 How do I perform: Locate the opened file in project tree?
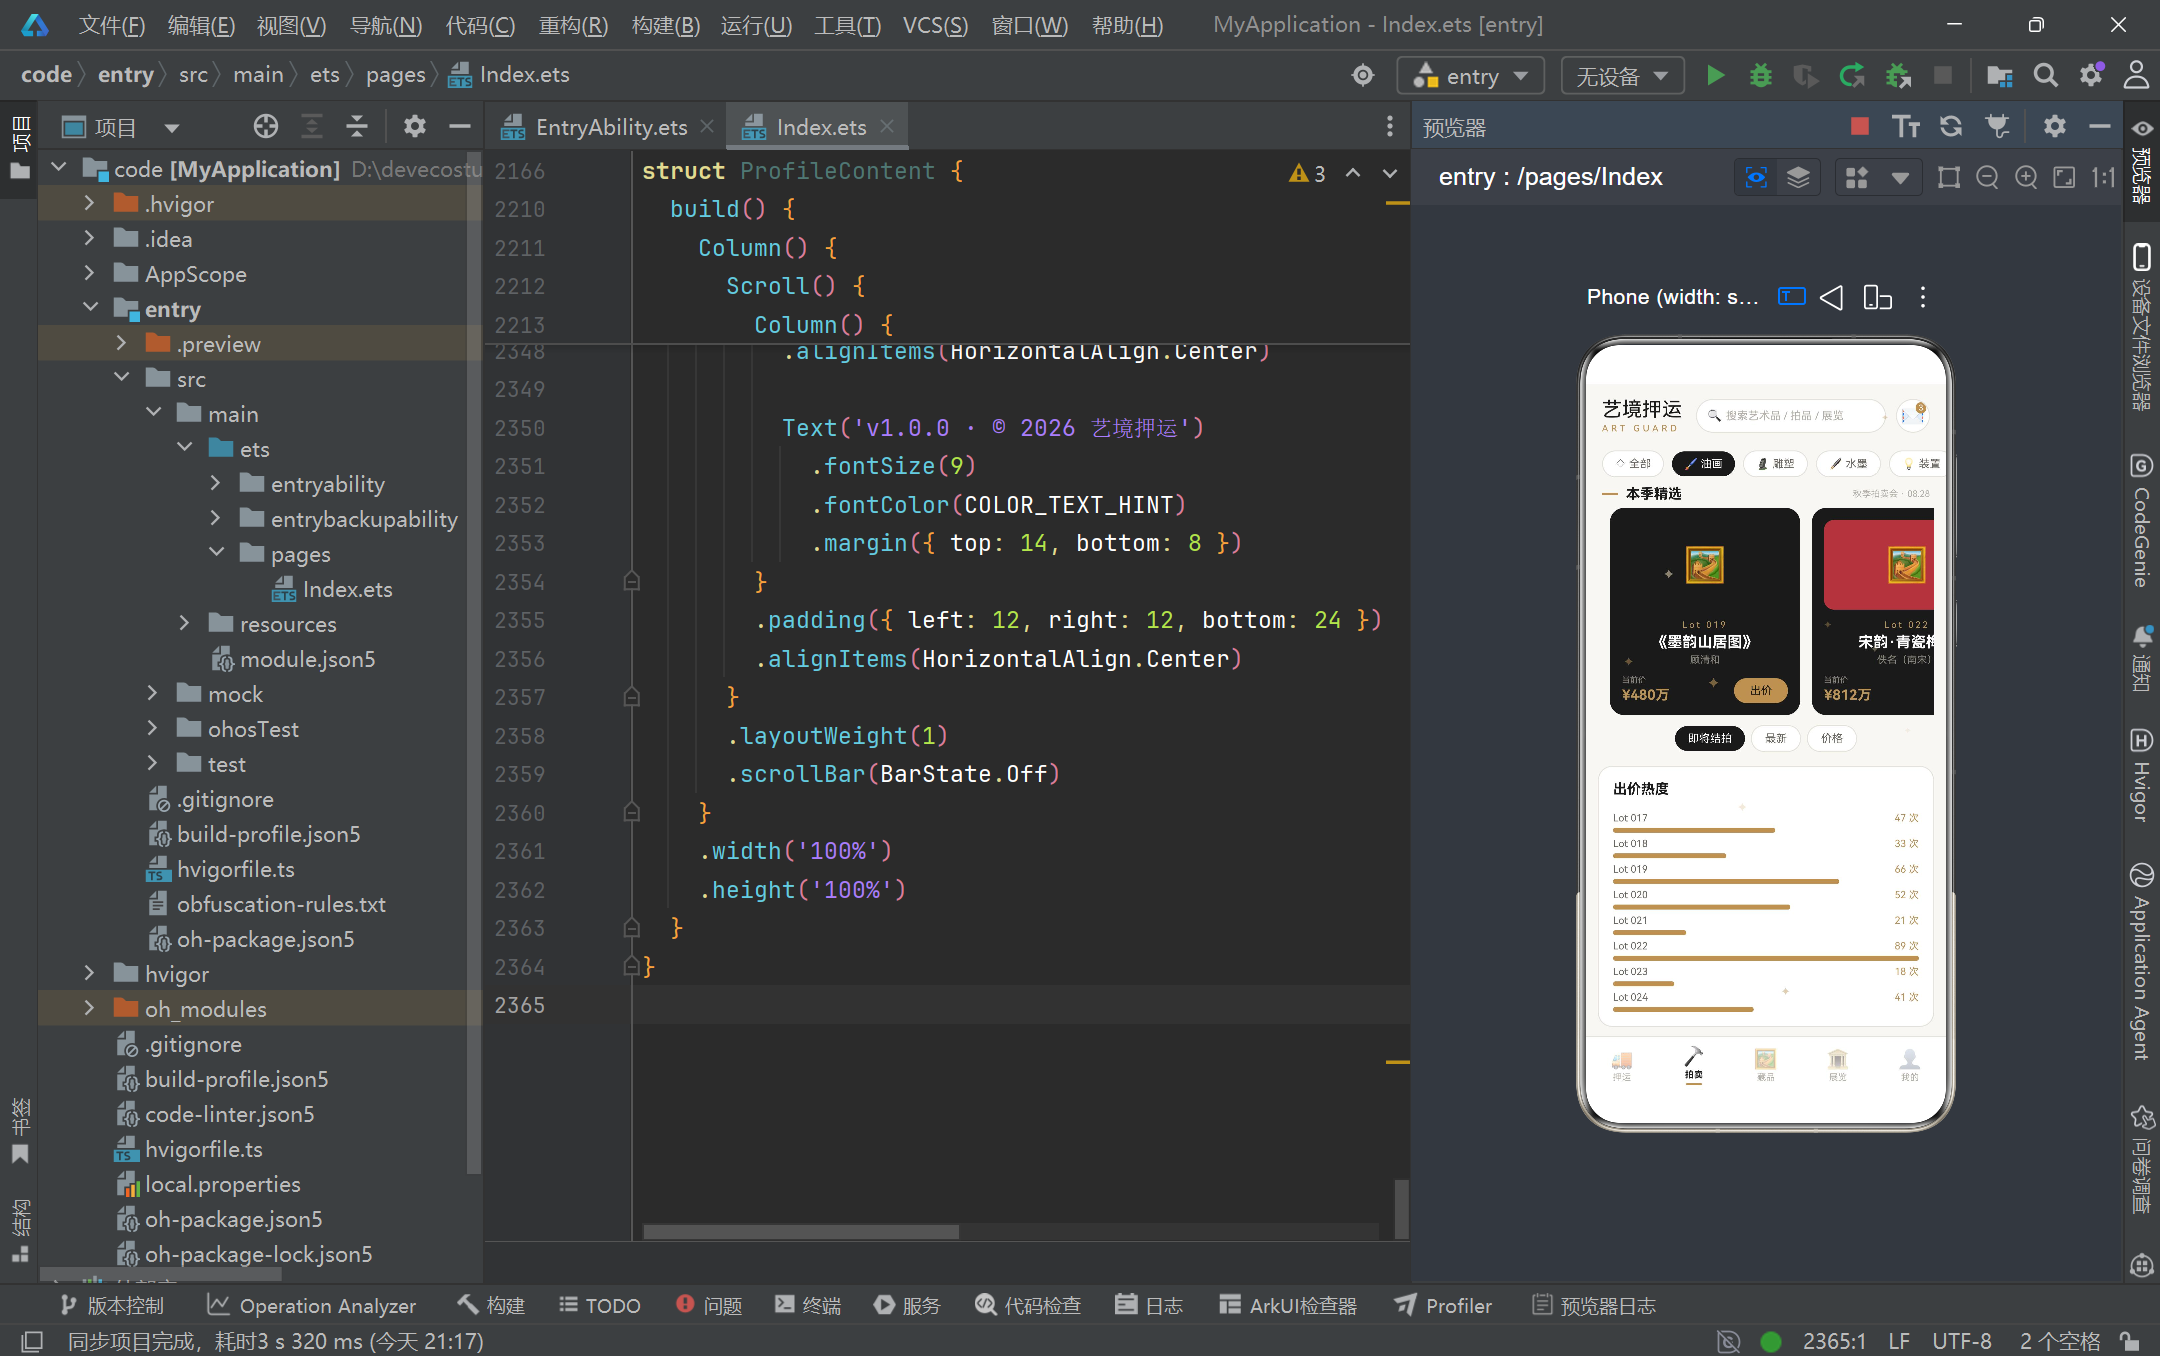click(x=266, y=127)
